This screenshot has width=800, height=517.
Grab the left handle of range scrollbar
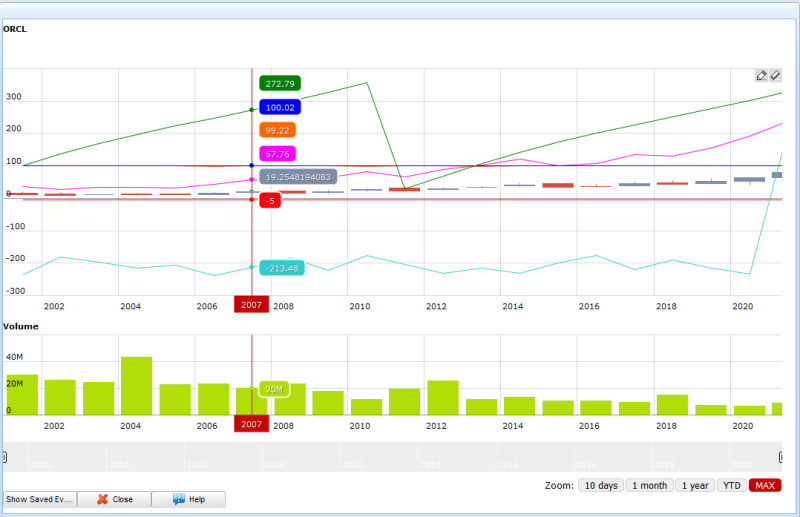(4, 457)
